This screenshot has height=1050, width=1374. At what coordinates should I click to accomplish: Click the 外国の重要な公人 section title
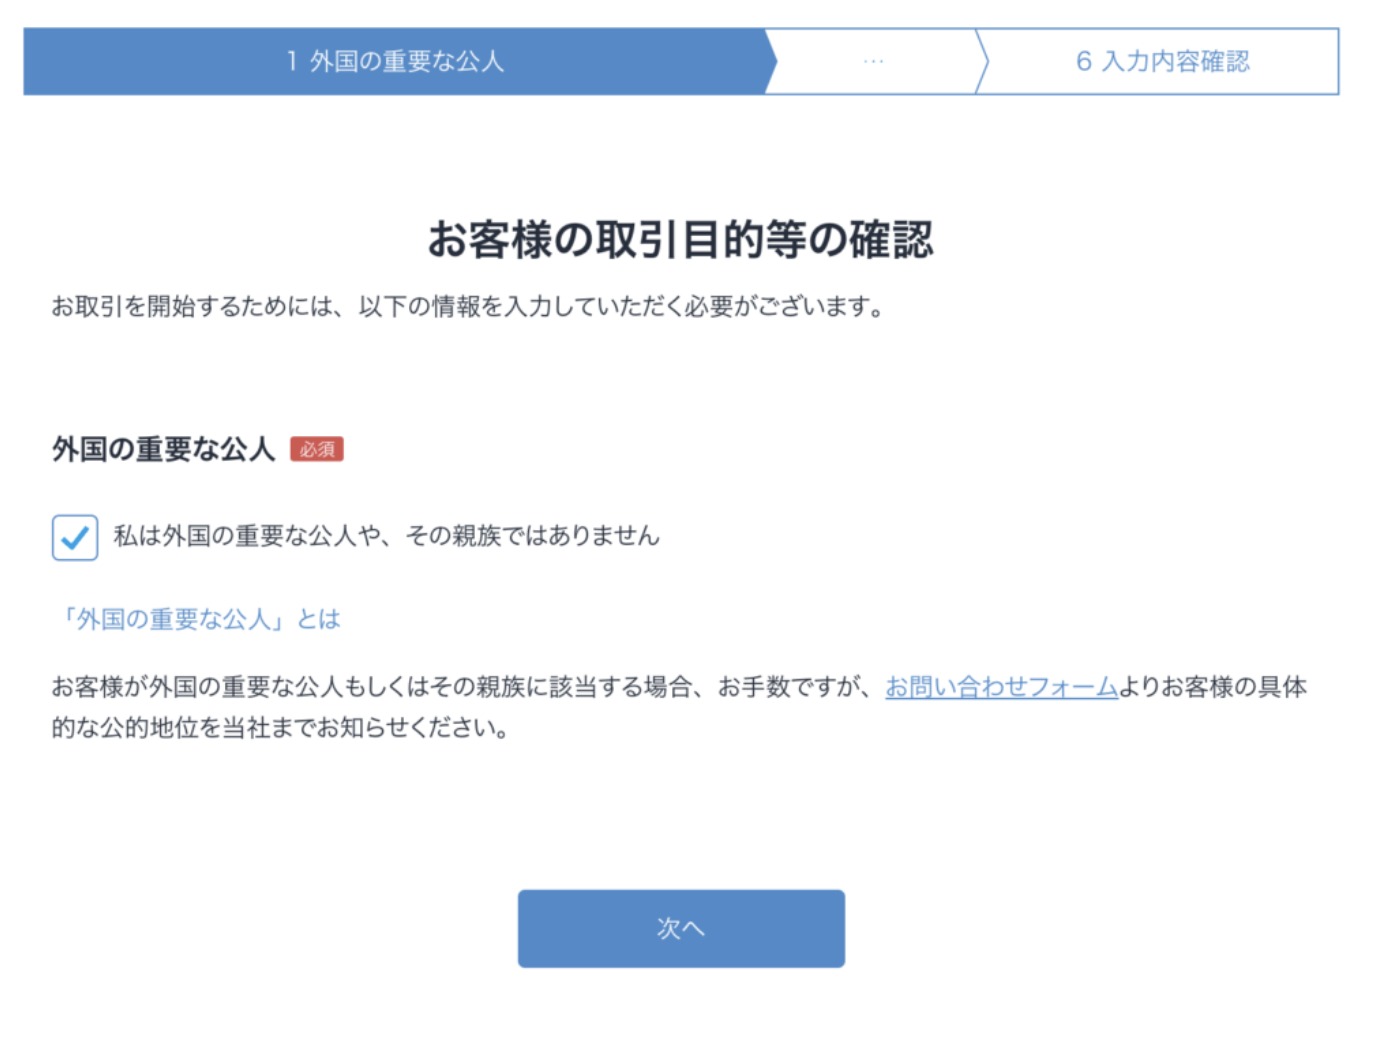click(163, 450)
